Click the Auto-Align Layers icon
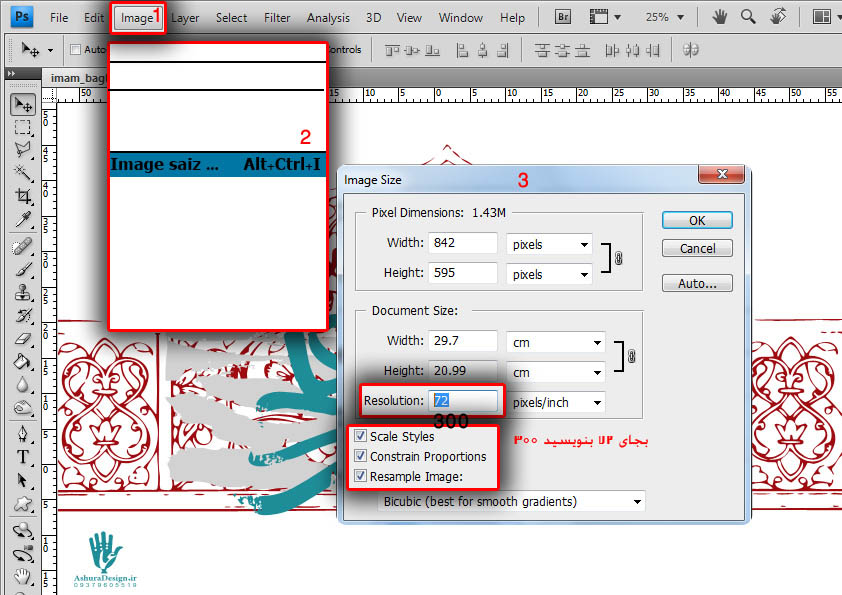 tap(691, 50)
